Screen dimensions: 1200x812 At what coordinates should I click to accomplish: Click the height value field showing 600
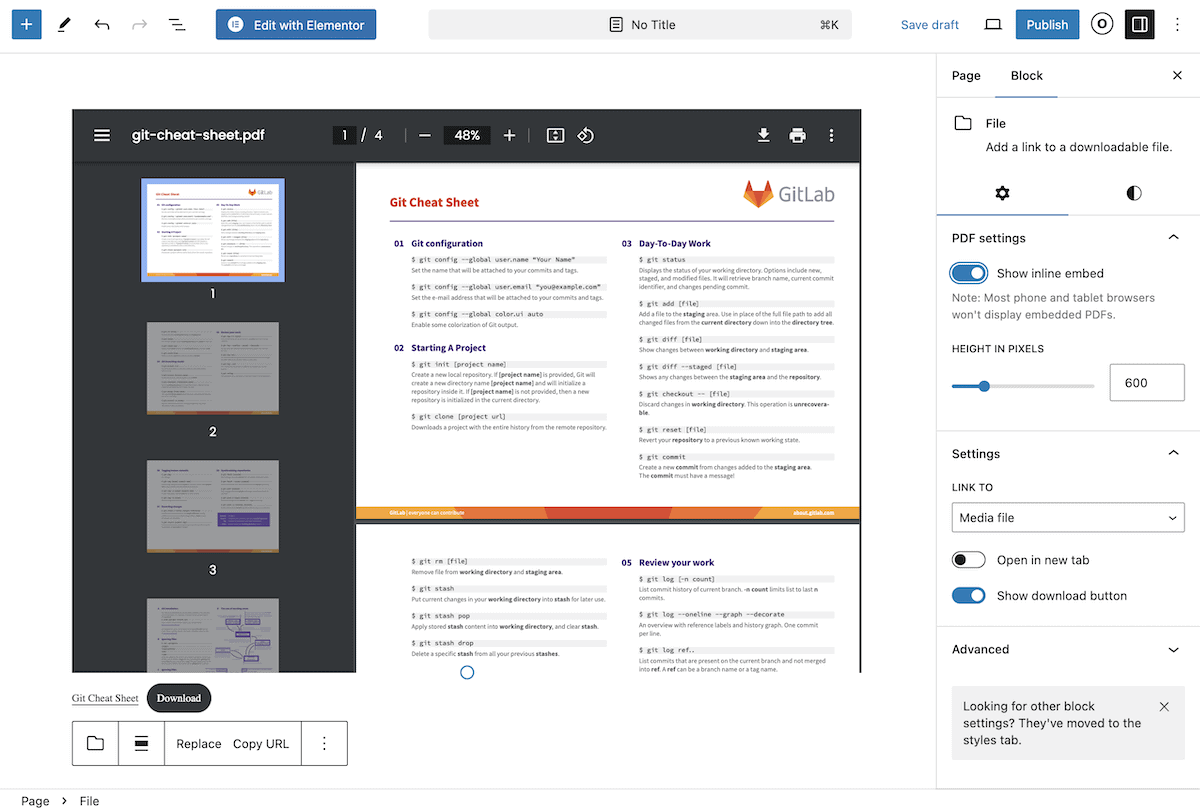click(x=1147, y=383)
